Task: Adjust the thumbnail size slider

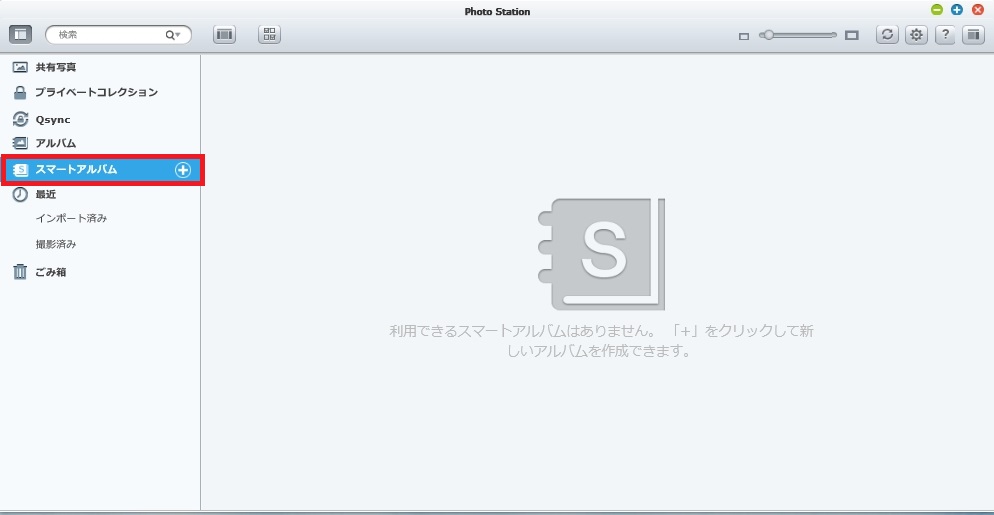Action: 799,36
